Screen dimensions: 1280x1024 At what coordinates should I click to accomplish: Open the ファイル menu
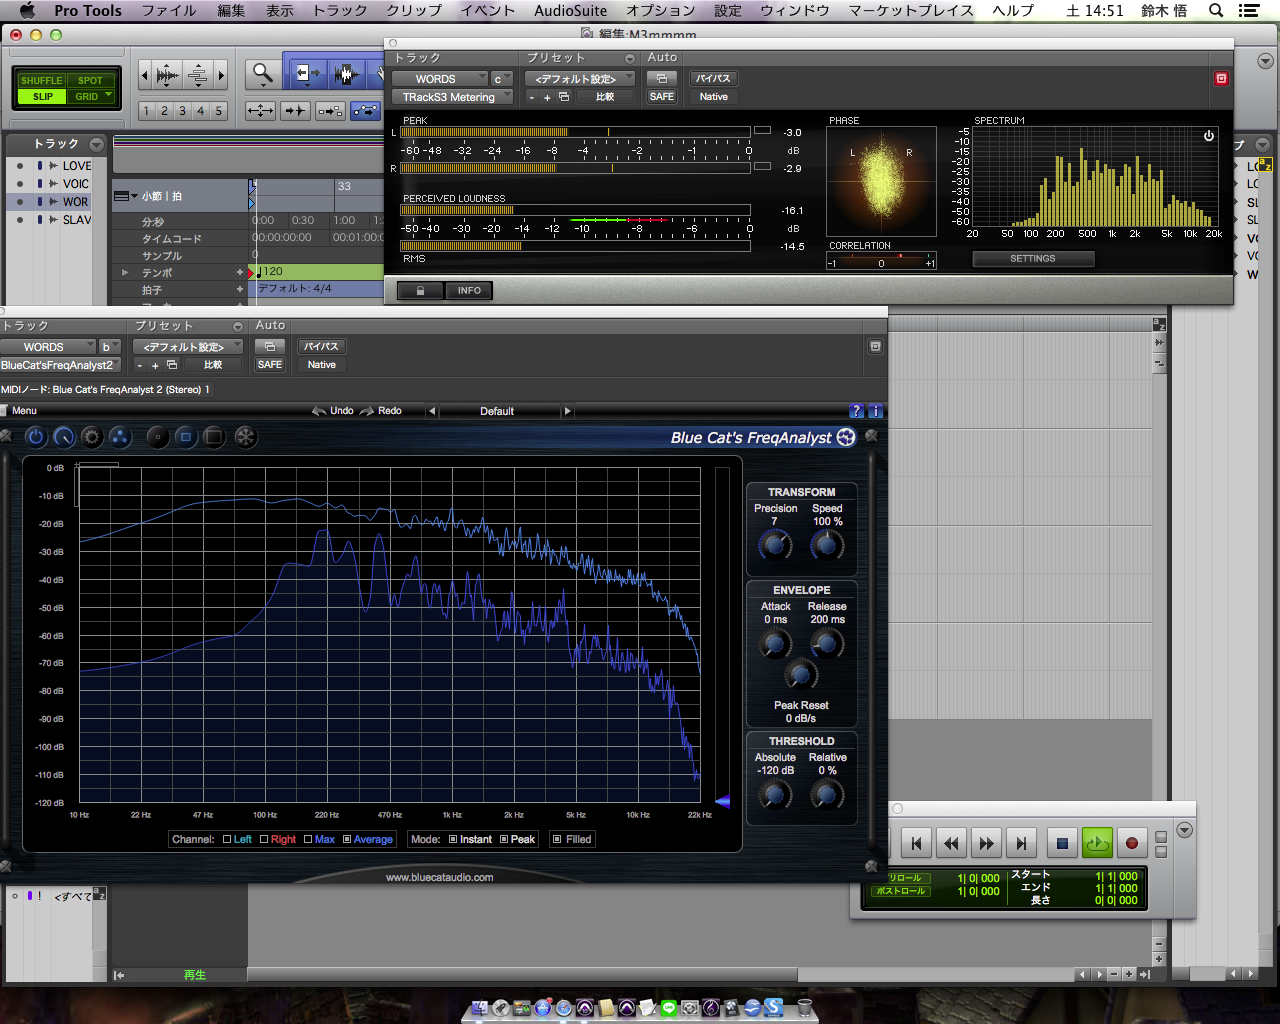coord(169,11)
